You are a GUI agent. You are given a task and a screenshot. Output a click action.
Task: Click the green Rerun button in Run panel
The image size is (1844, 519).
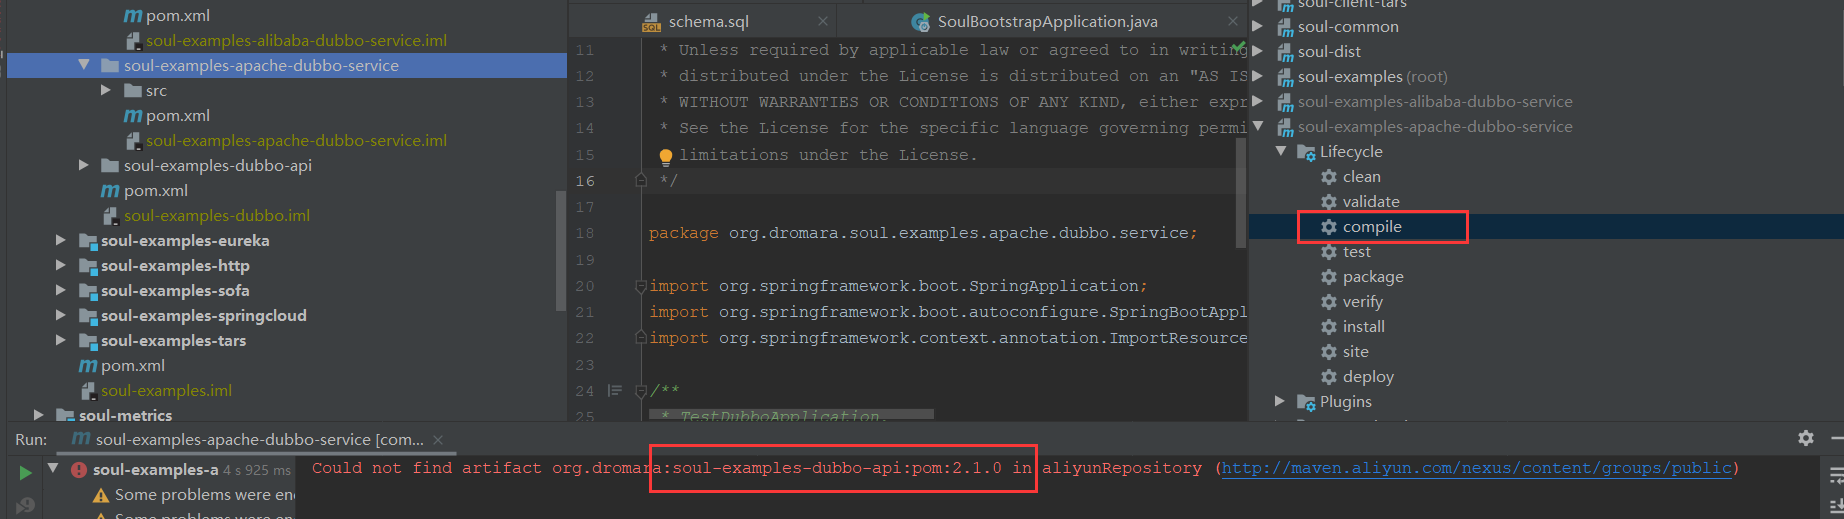(x=25, y=472)
